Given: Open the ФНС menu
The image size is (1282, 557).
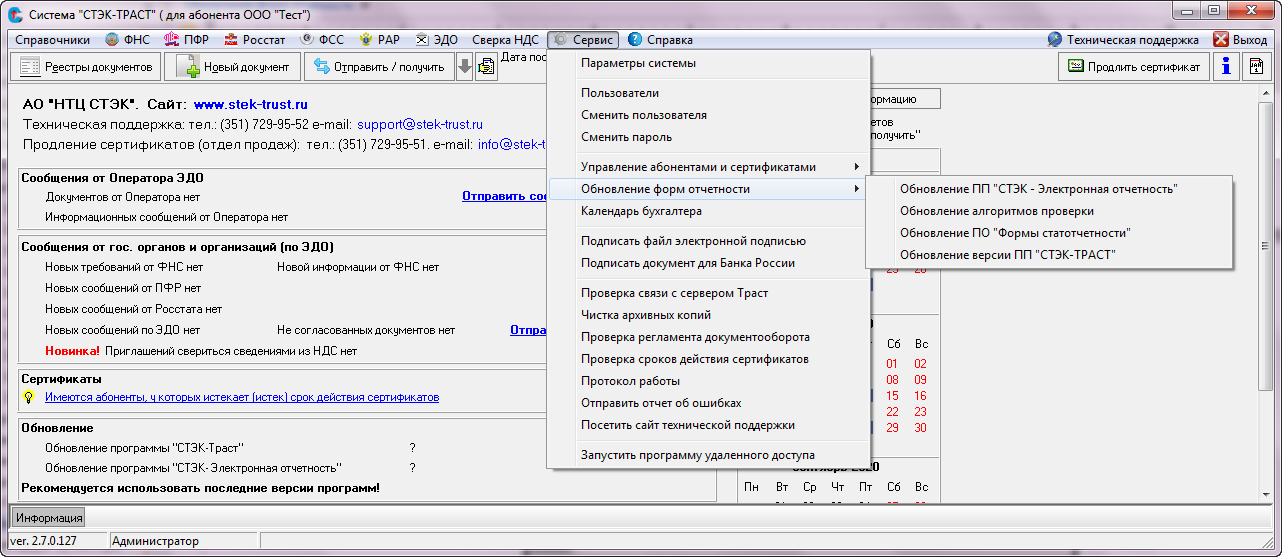Looking at the screenshot, I should [126, 40].
